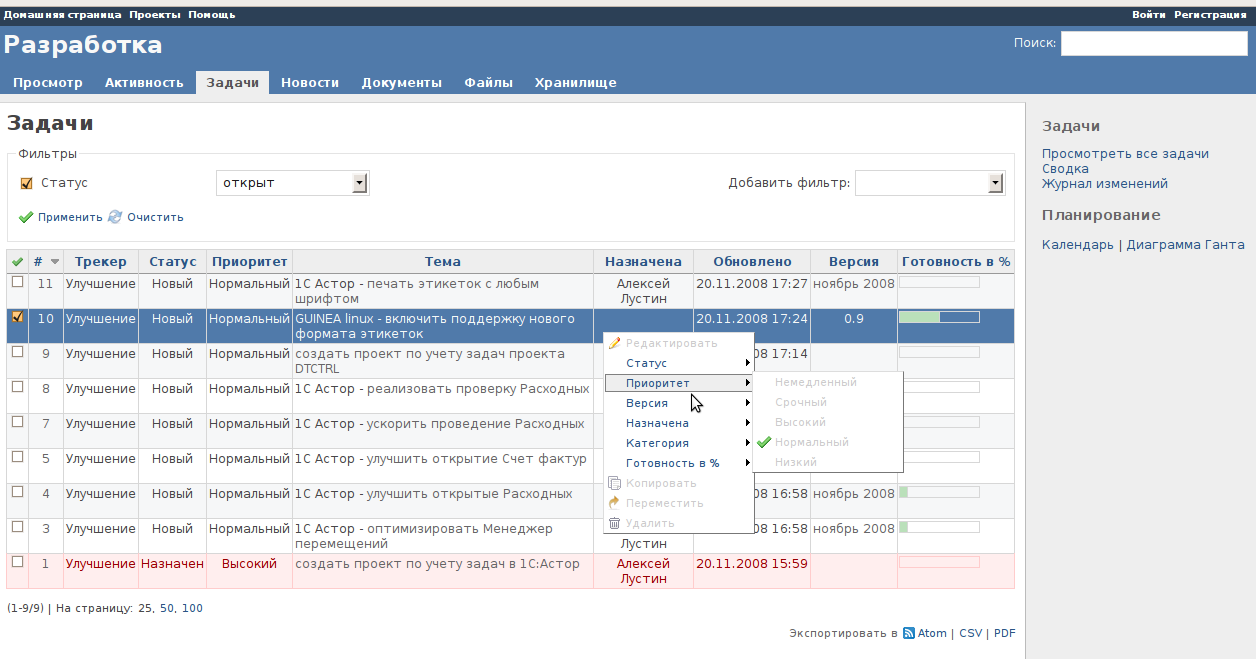Click the copy icon for Копировать
The width and height of the screenshot is (1256, 659).
(614, 483)
